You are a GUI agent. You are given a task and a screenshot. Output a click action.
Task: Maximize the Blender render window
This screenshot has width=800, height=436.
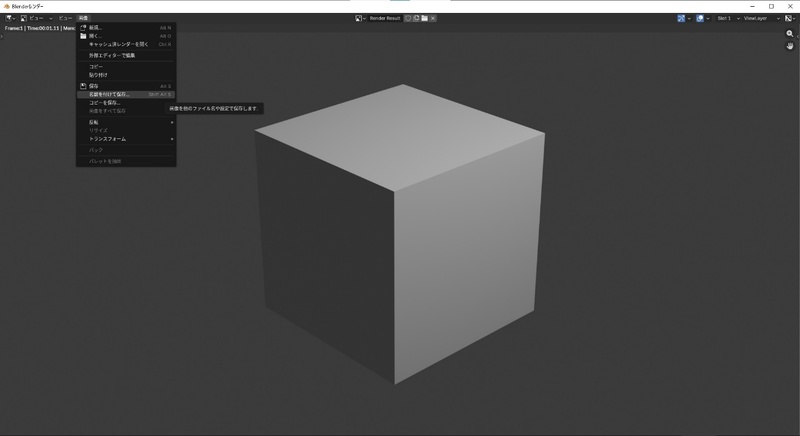coord(771,6)
